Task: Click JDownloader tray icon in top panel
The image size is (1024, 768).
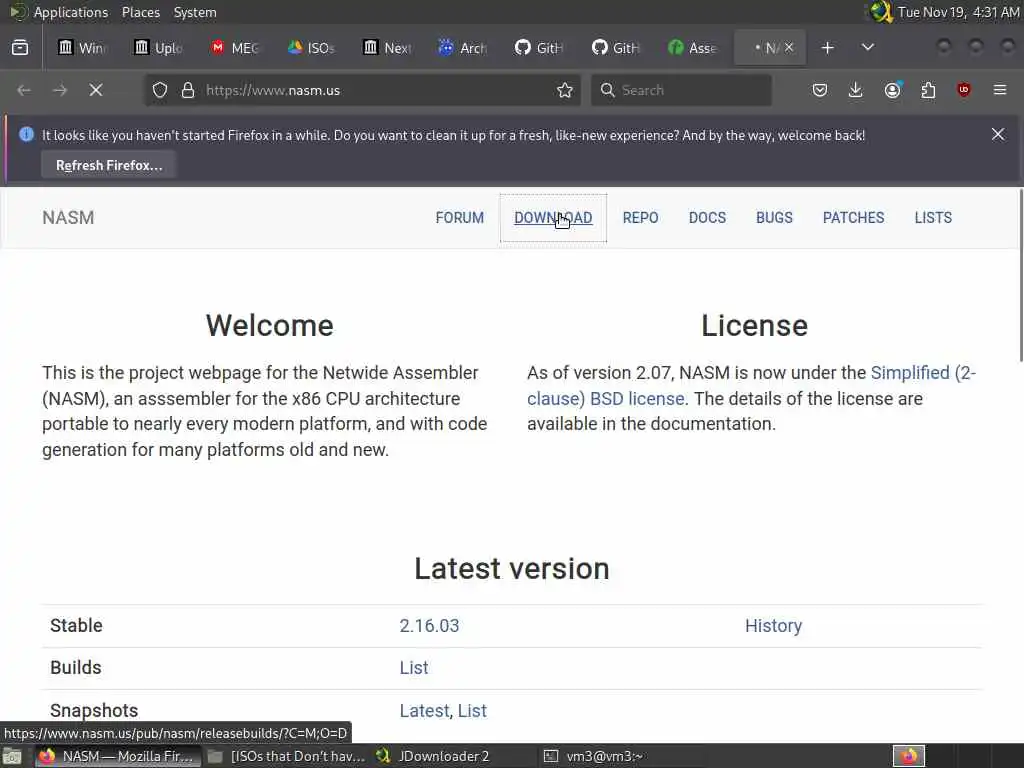Action: (x=881, y=12)
